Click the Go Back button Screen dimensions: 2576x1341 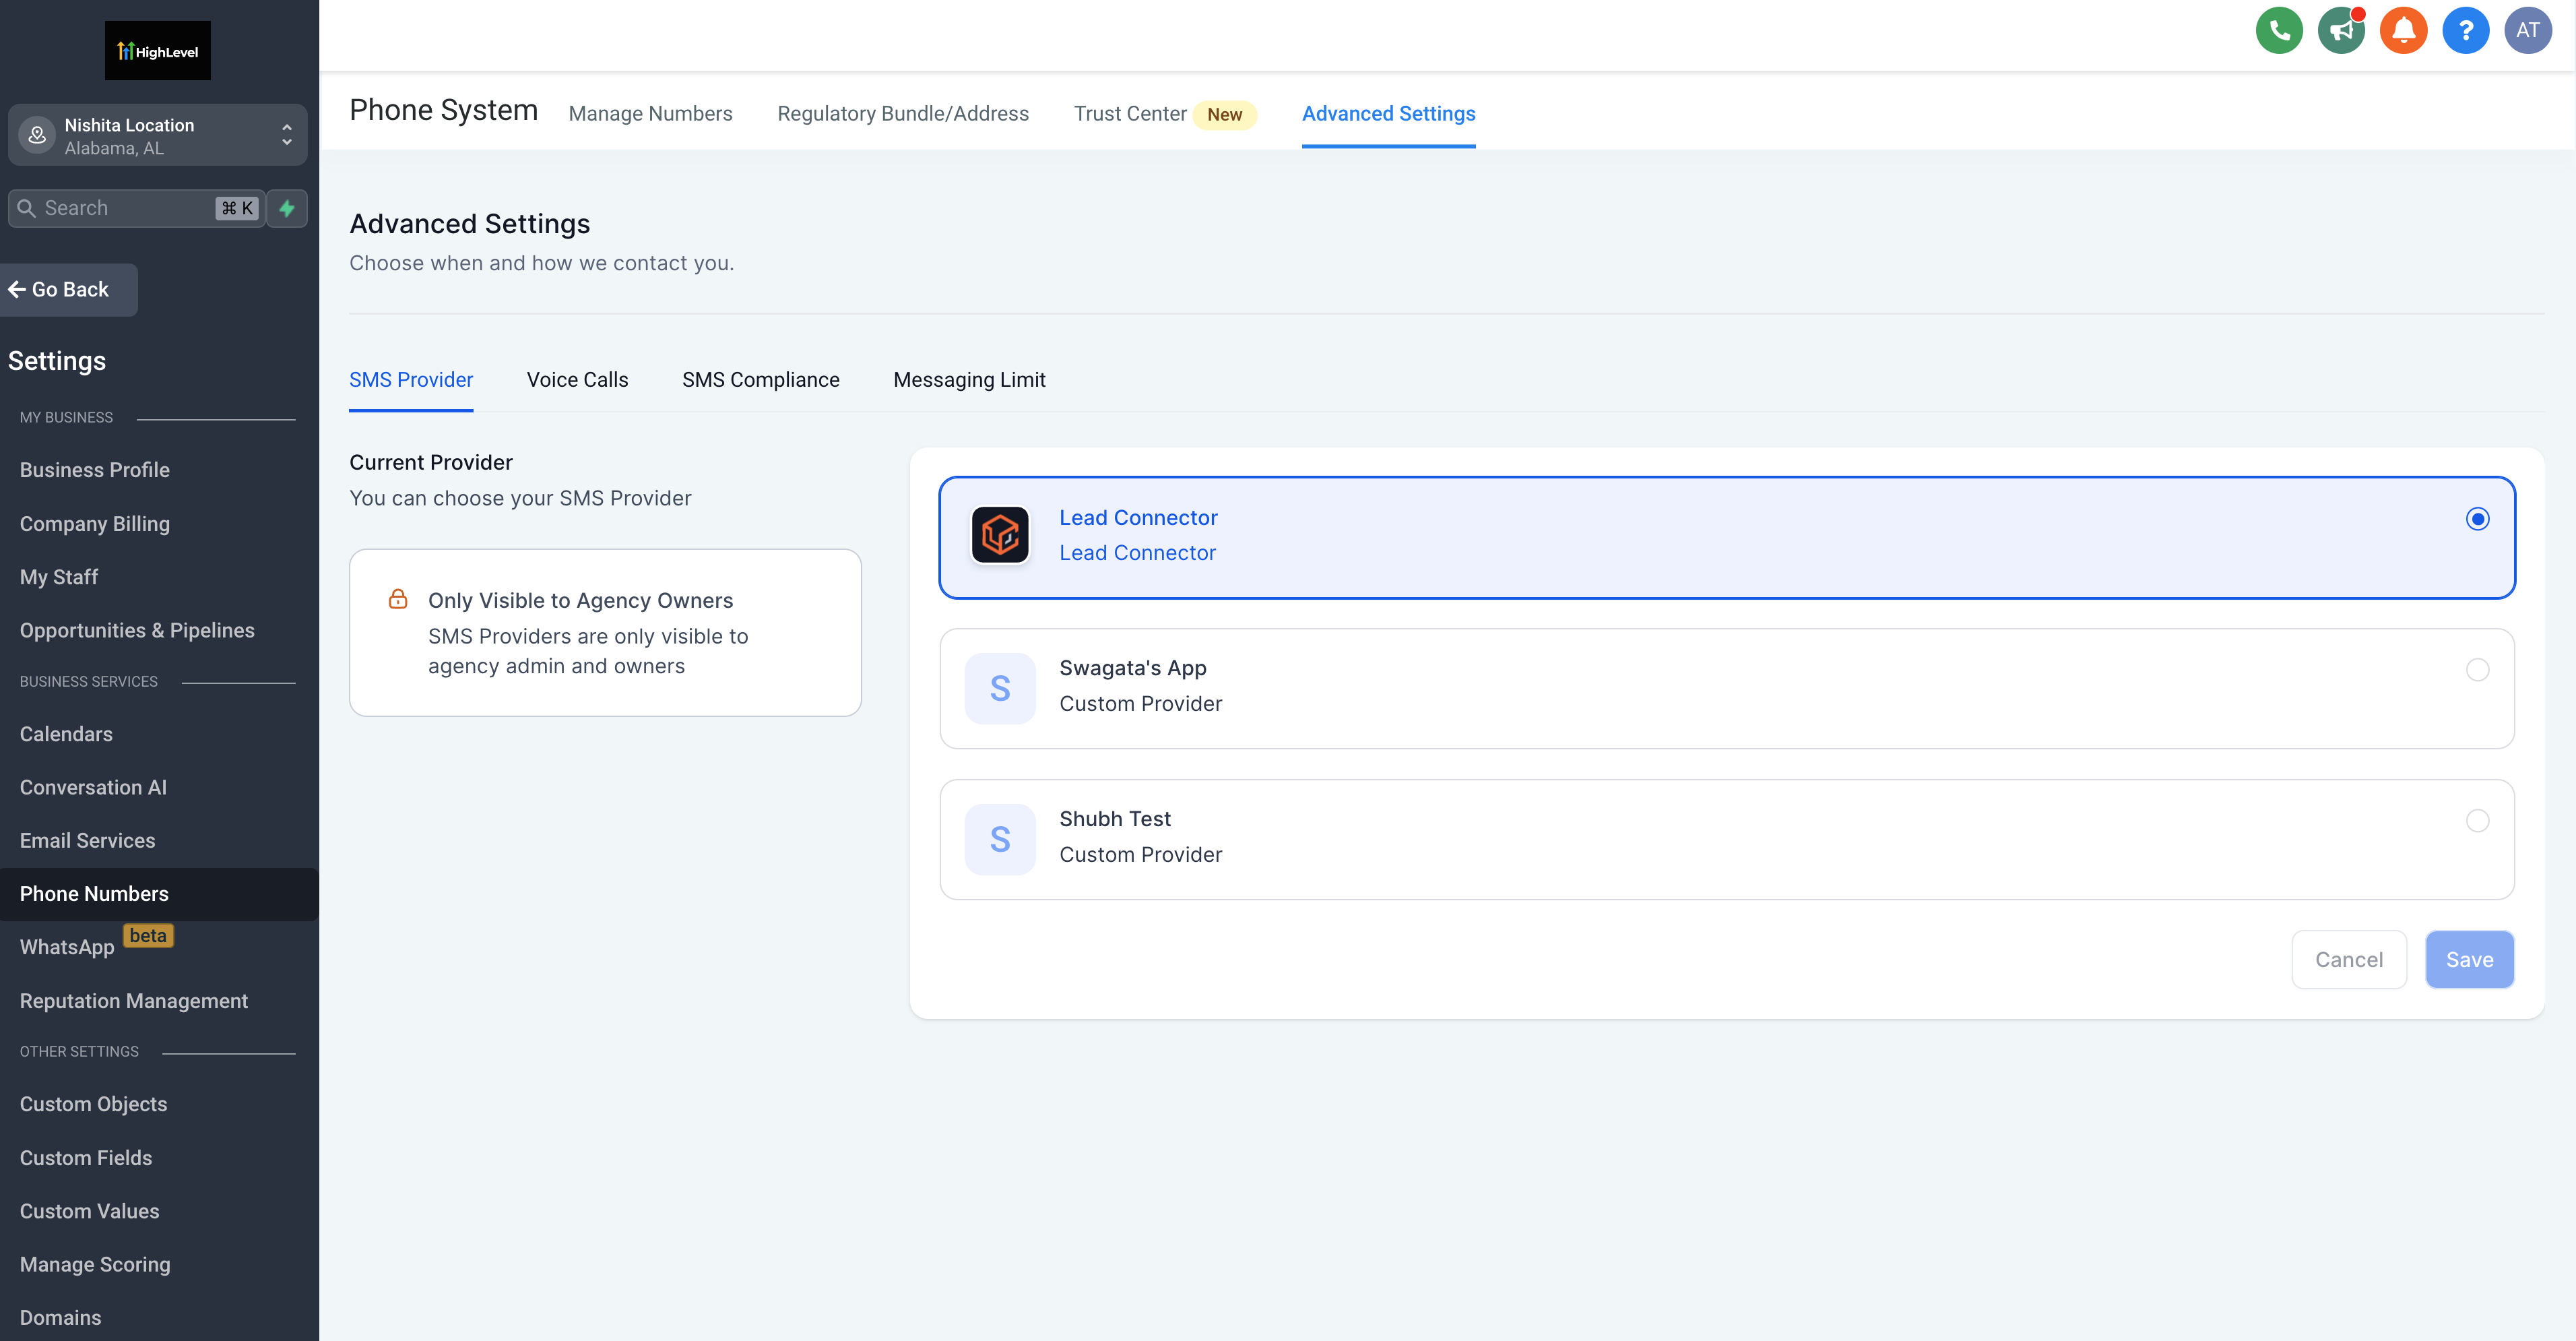69,289
